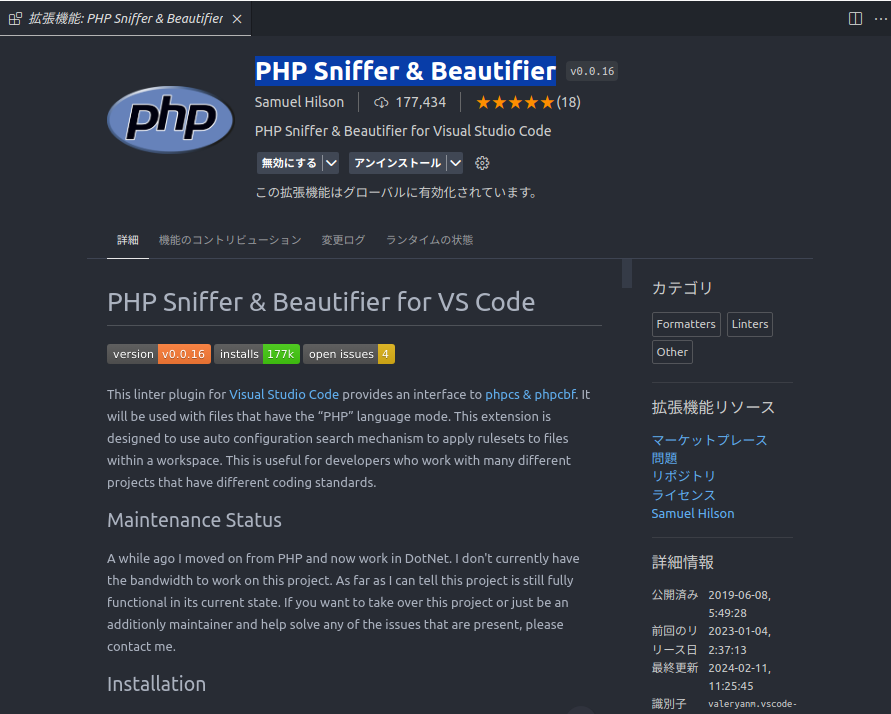Click the installs 177k shield badge
The height and width of the screenshot is (714, 891).
tap(257, 354)
